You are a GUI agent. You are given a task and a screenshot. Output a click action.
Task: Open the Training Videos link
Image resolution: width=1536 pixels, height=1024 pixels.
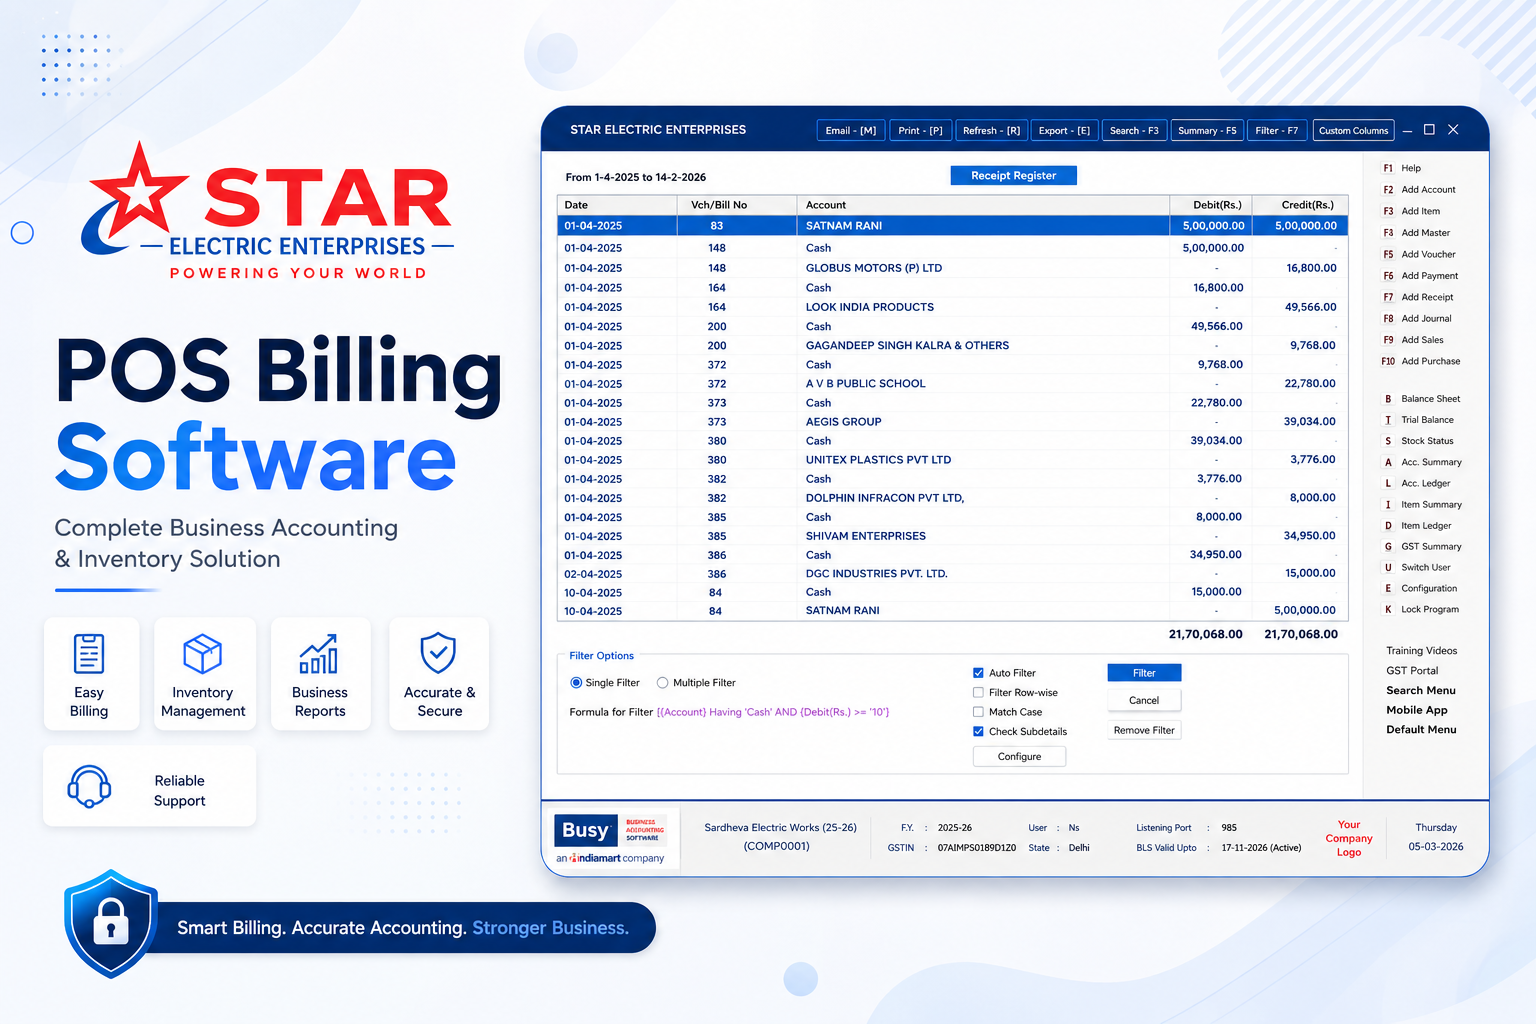point(1421,651)
